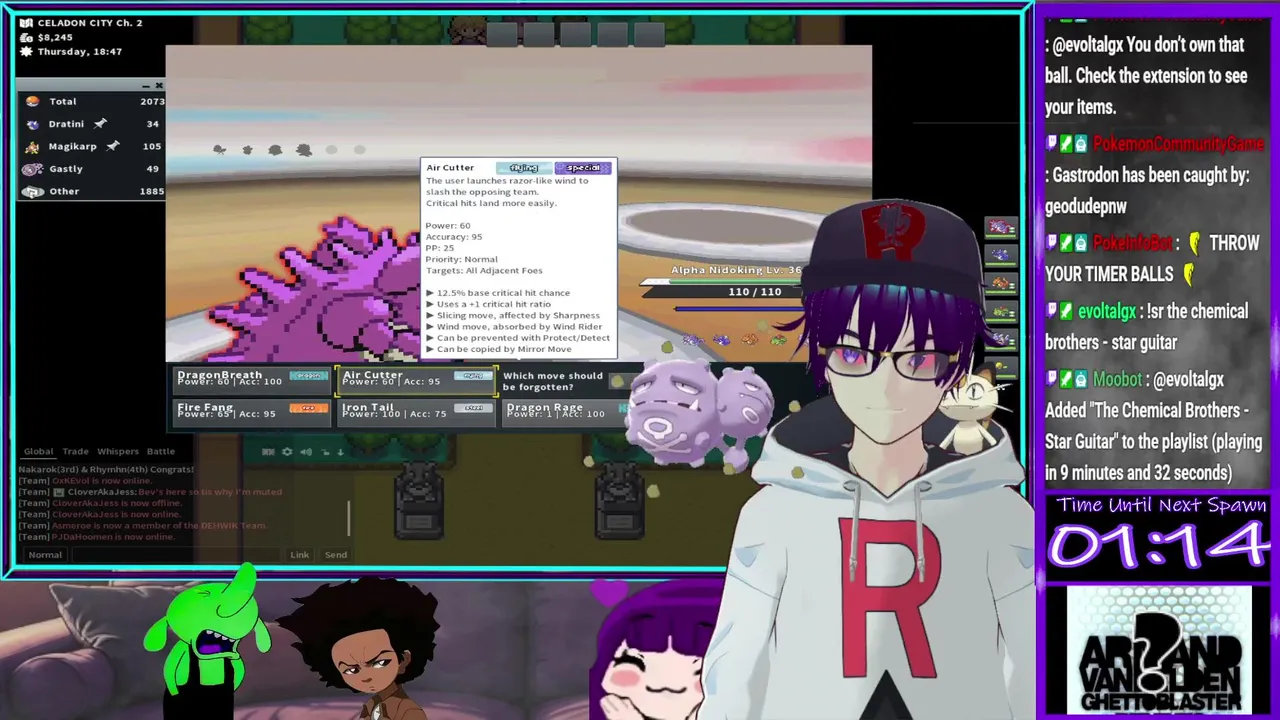Click evoltalgx's !sr chat message username

click(1106, 311)
